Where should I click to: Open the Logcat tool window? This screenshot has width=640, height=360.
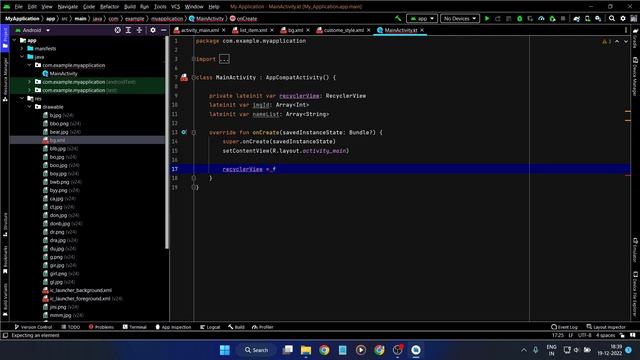pyautogui.click(x=210, y=327)
